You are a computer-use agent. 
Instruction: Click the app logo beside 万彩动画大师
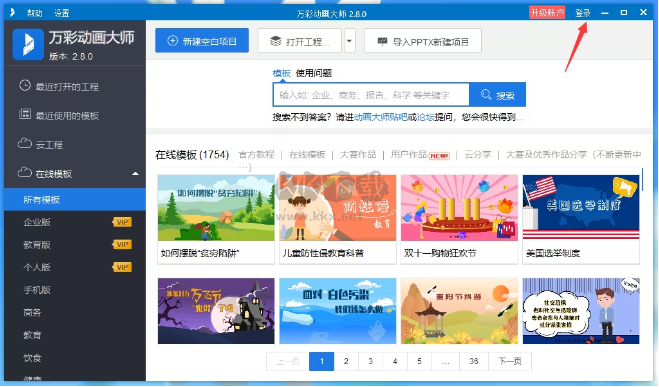click(x=28, y=44)
